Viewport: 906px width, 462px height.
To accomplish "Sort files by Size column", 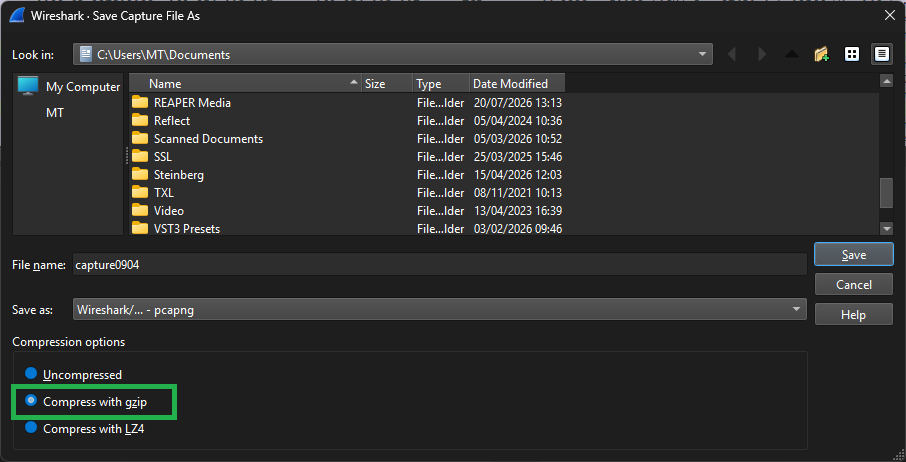I will (387, 84).
